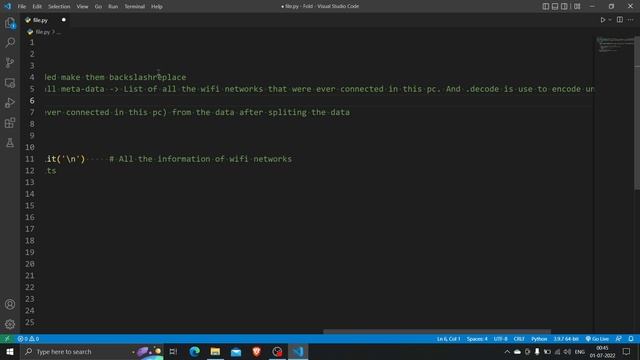Image resolution: width=640 pixels, height=360 pixels.
Task: Click comment text 'All the information of wifi networks'
Action: (x=205, y=159)
